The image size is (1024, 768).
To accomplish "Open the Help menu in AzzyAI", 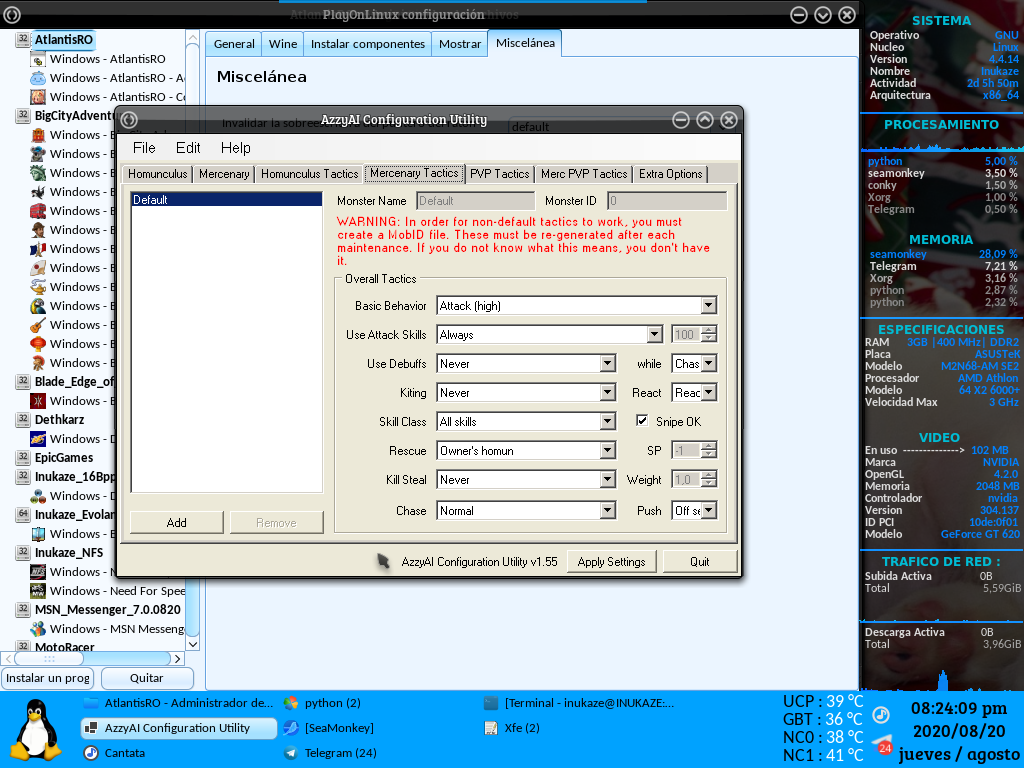I will (x=236, y=148).
